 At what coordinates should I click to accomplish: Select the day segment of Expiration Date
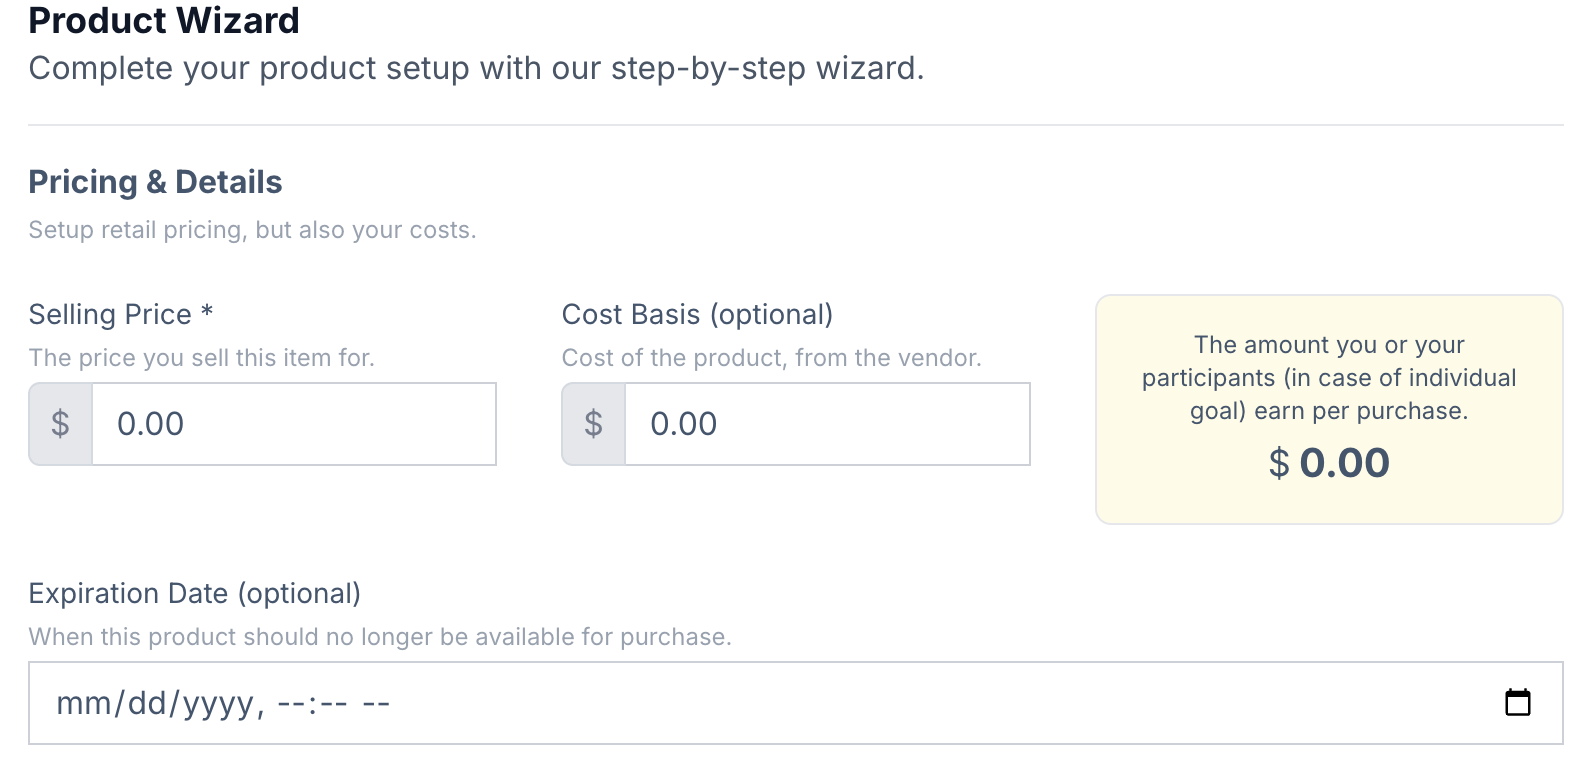pyautogui.click(x=147, y=704)
